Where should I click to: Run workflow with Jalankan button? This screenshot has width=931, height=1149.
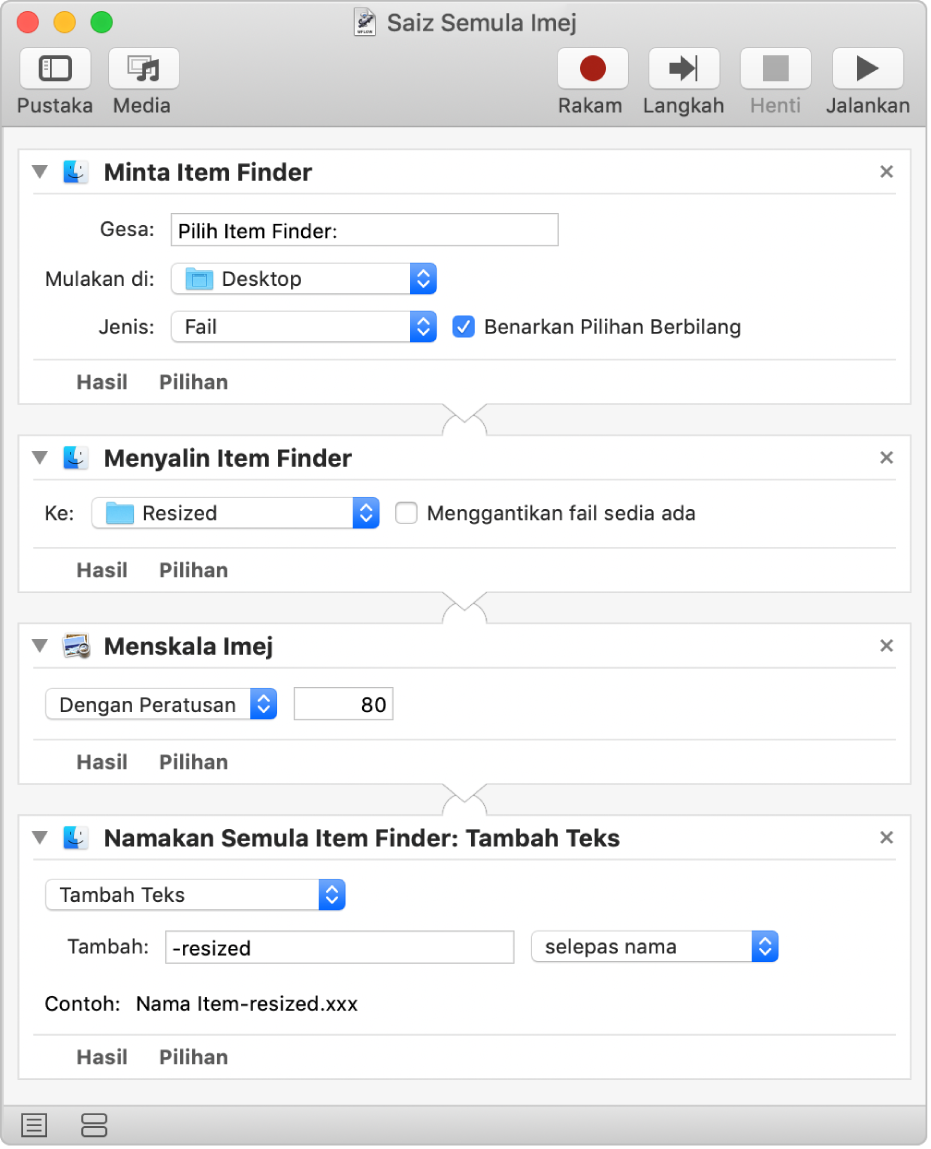point(867,69)
